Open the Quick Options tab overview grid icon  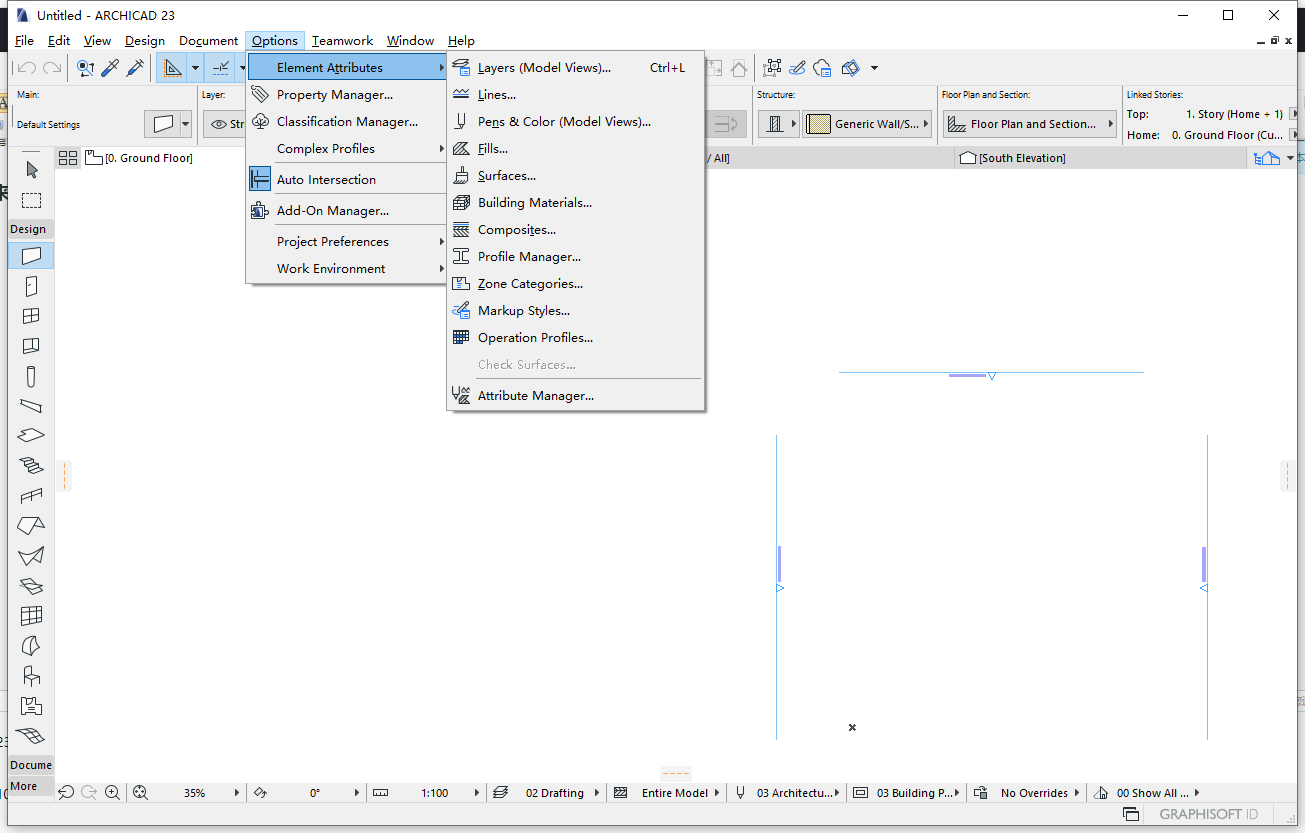click(68, 158)
